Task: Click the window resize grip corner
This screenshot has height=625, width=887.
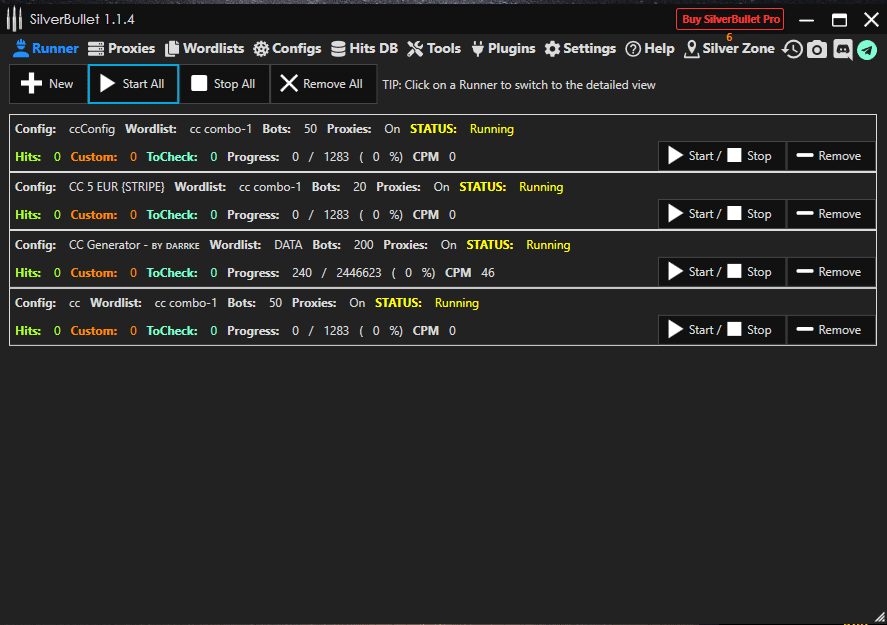Action: point(880,618)
